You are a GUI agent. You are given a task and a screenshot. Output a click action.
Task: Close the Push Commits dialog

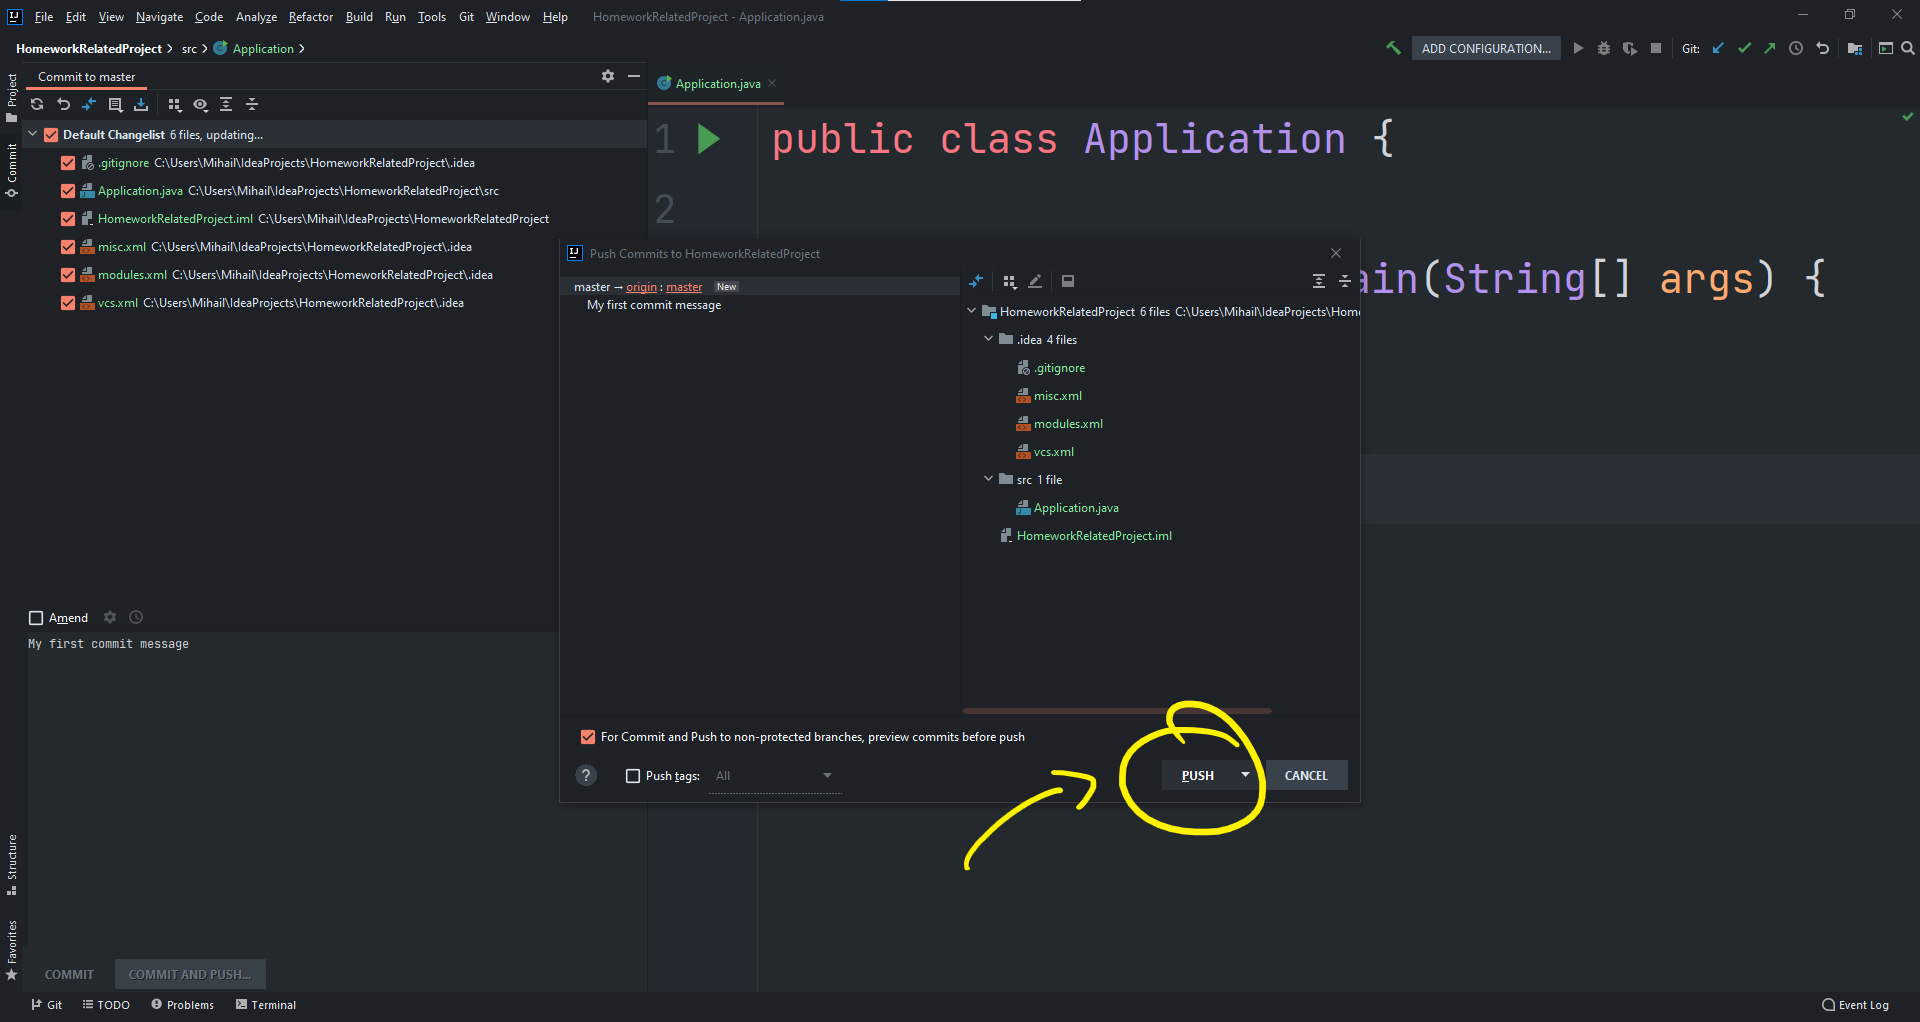(x=1336, y=253)
